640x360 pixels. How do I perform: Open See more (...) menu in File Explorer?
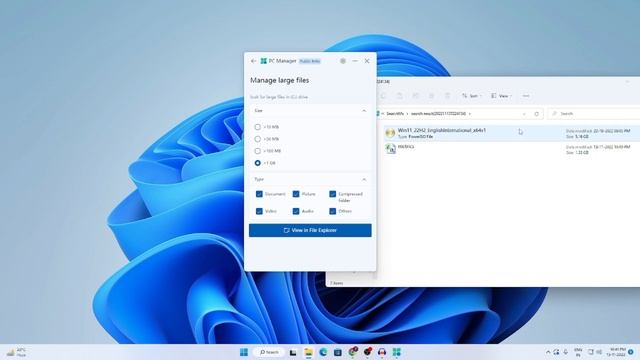click(526, 96)
